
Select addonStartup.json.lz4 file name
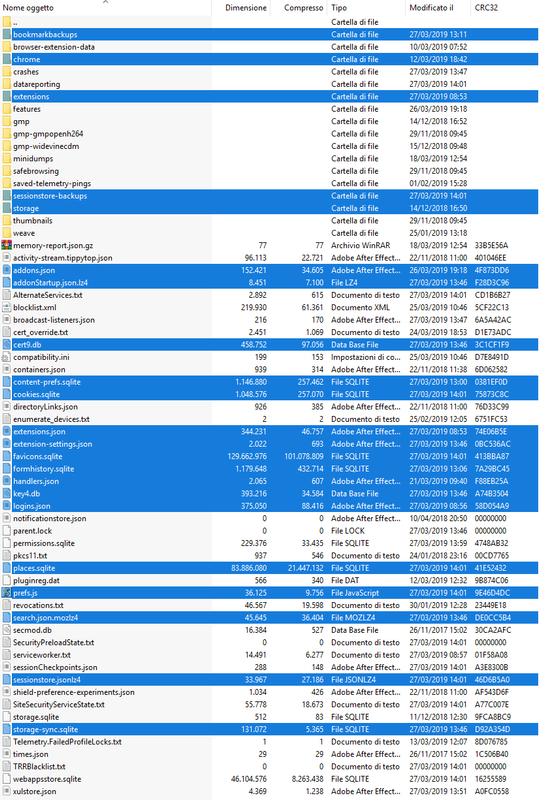51,283
